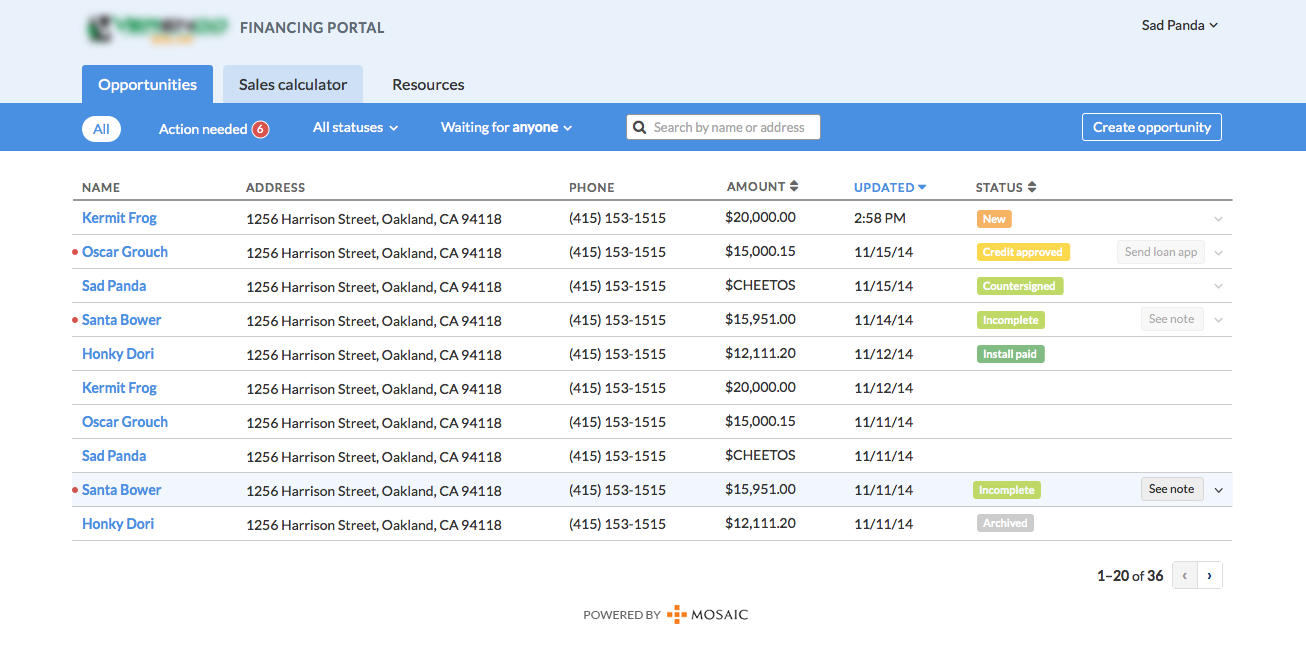The image size is (1306, 650).
Task: Open the Sad Panda opportunity updated 11/11/14
Action: point(114,456)
